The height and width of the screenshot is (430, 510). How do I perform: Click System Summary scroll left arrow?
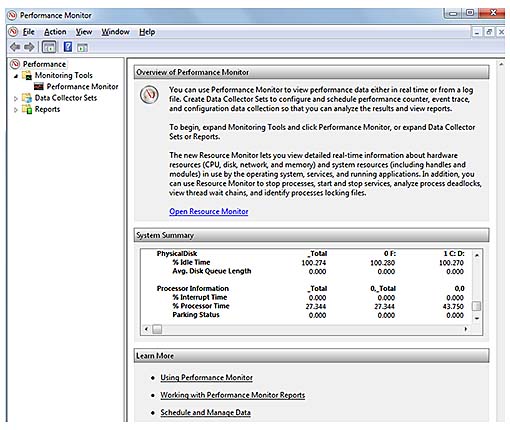(x=146, y=329)
